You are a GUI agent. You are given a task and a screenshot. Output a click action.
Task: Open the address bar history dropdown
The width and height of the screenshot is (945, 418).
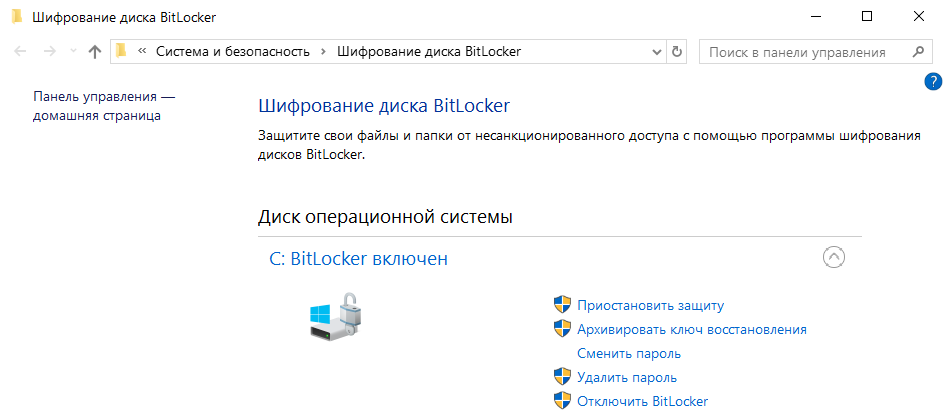657,52
